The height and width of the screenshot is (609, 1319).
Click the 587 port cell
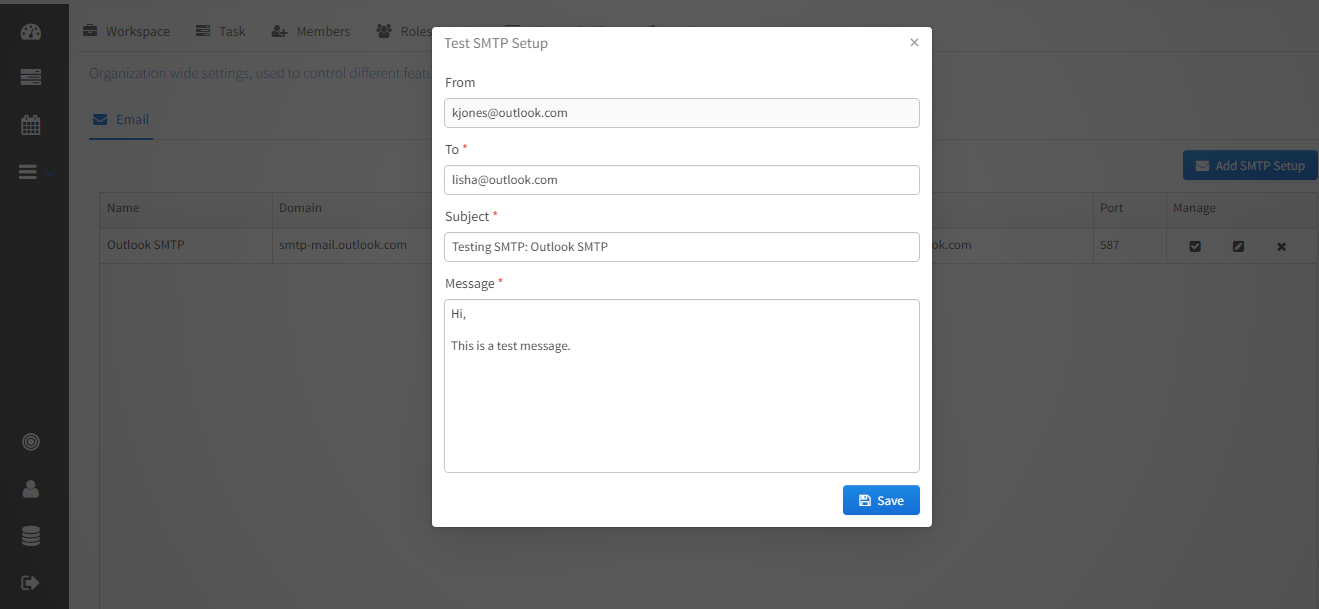coord(1129,245)
